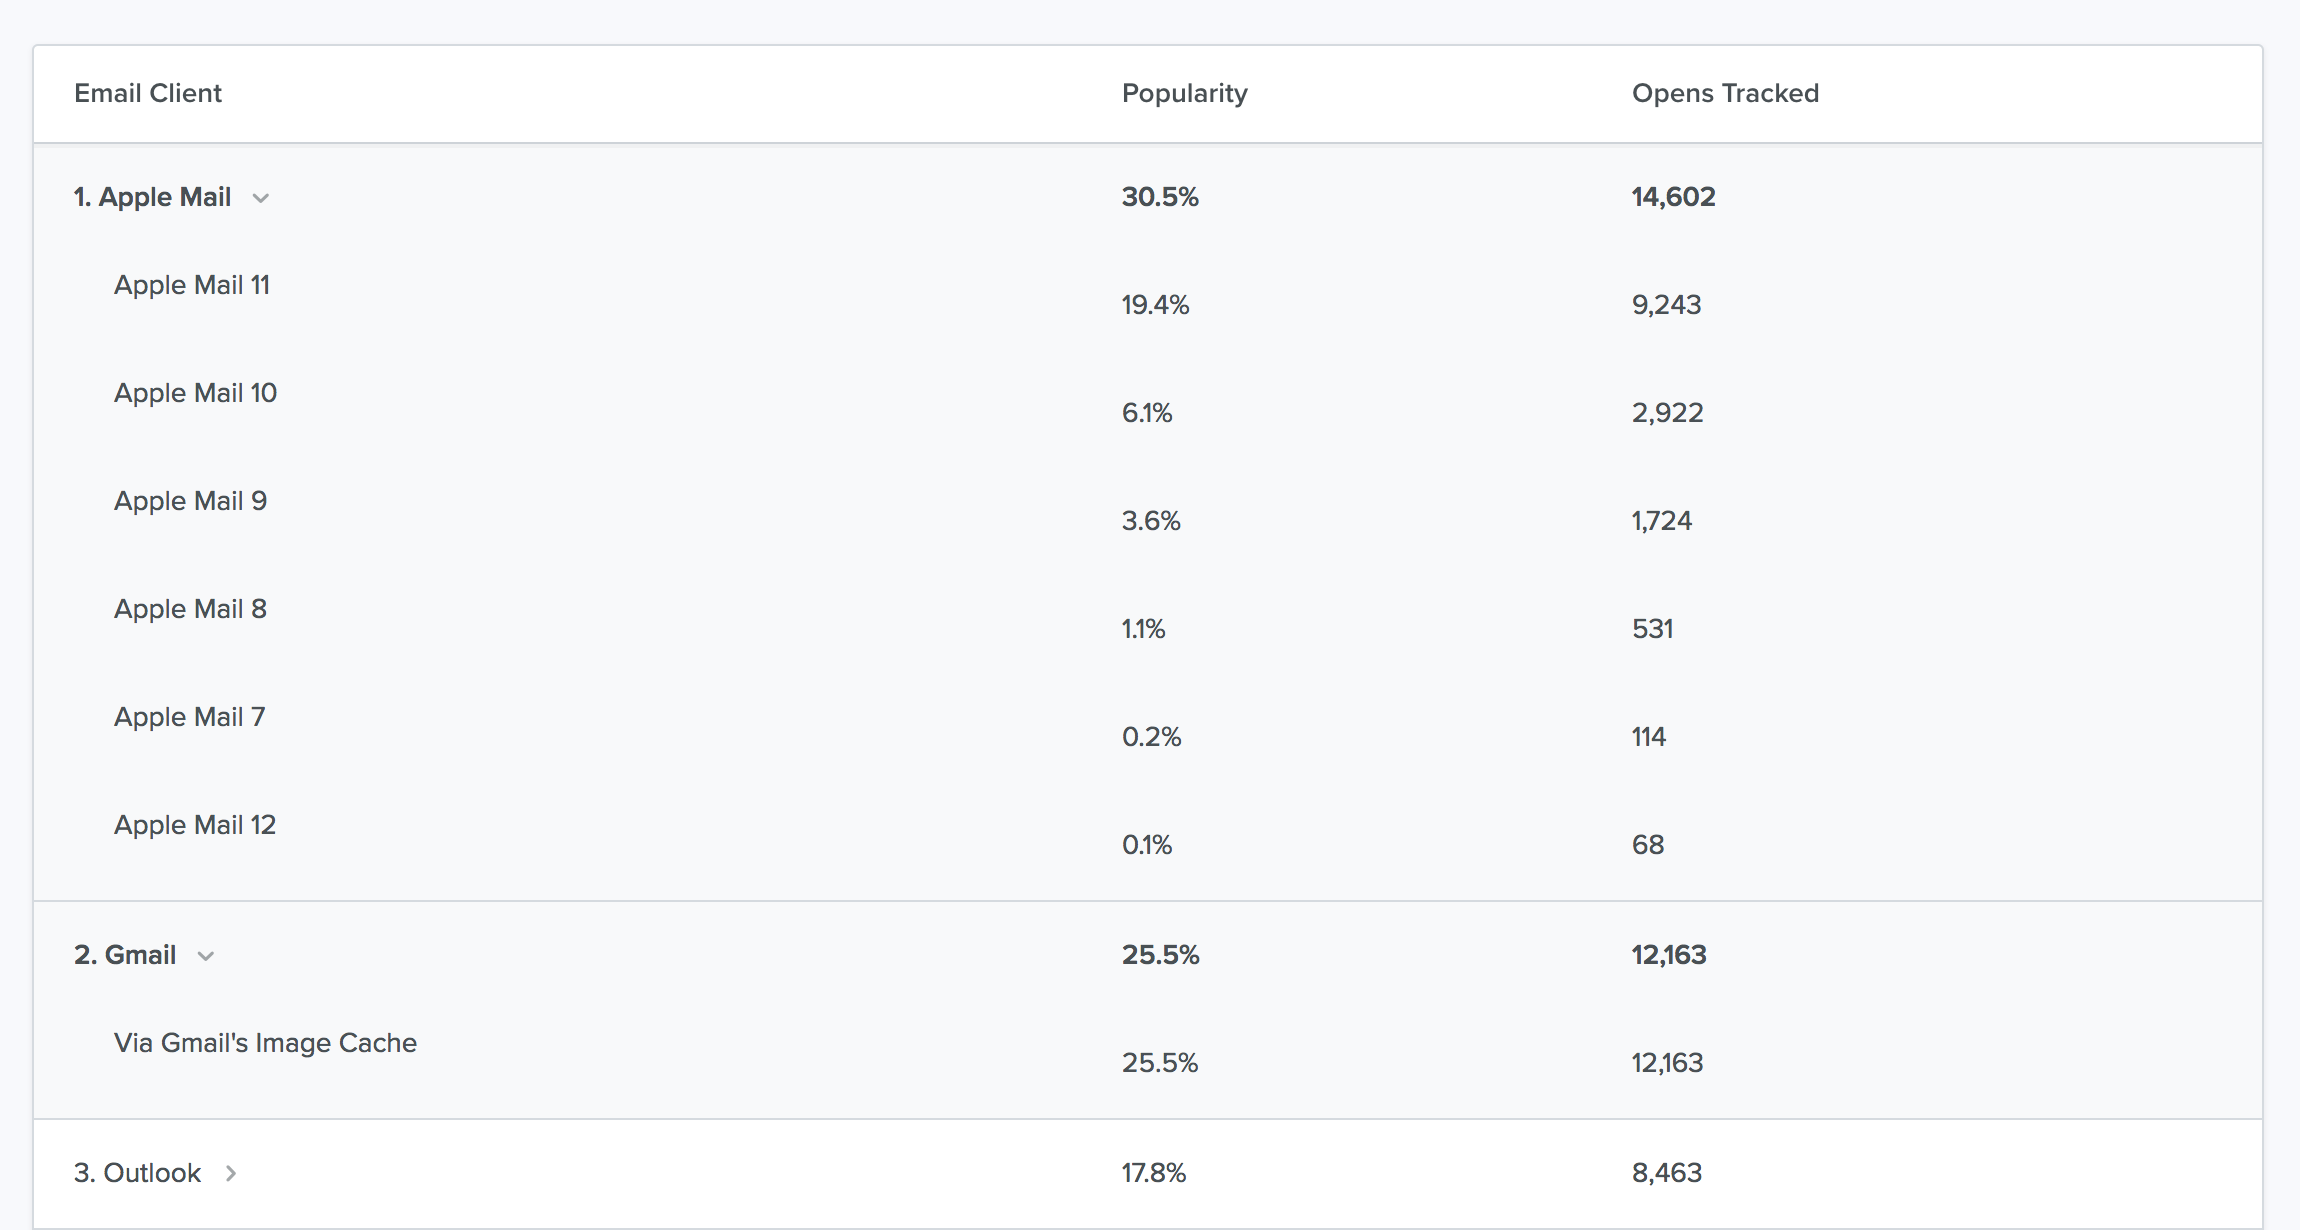Click the bold 25.5% Gmail popularity
2300x1230 pixels.
[1160, 955]
